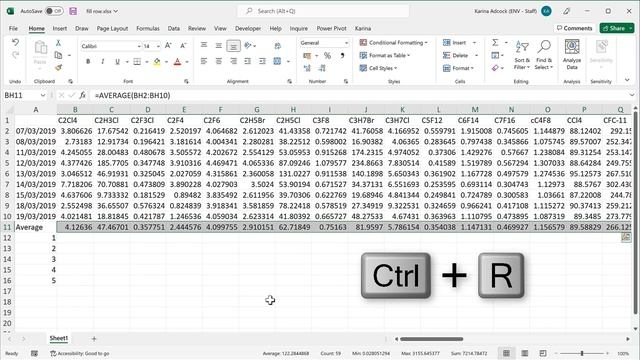Screen dimensions: 640x360
Task: Click the Comments button
Action: tap(574, 28)
